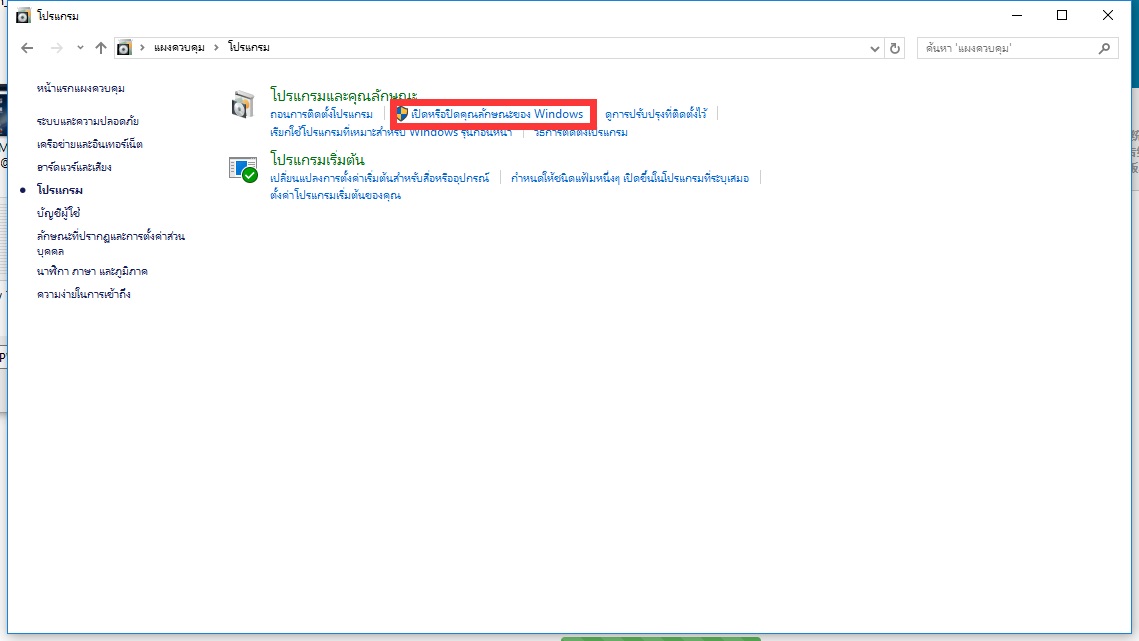1139x641 pixels.
Task: Go back using the back arrow
Action: coord(27,47)
